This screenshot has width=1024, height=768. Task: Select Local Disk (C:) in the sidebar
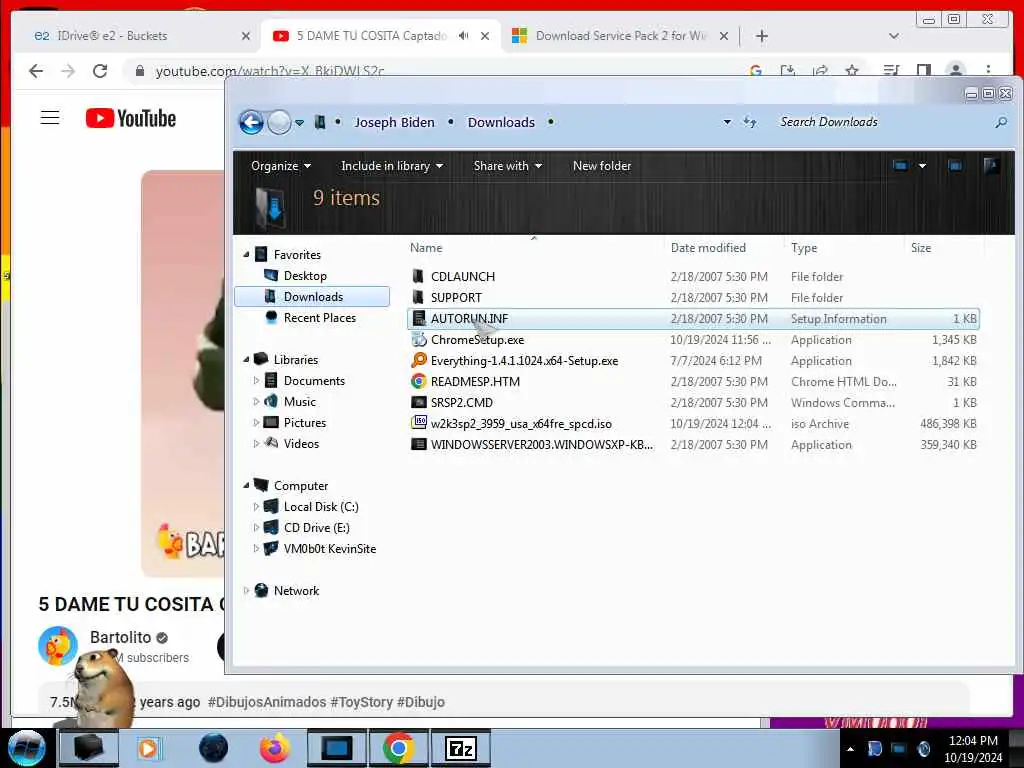click(321, 506)
